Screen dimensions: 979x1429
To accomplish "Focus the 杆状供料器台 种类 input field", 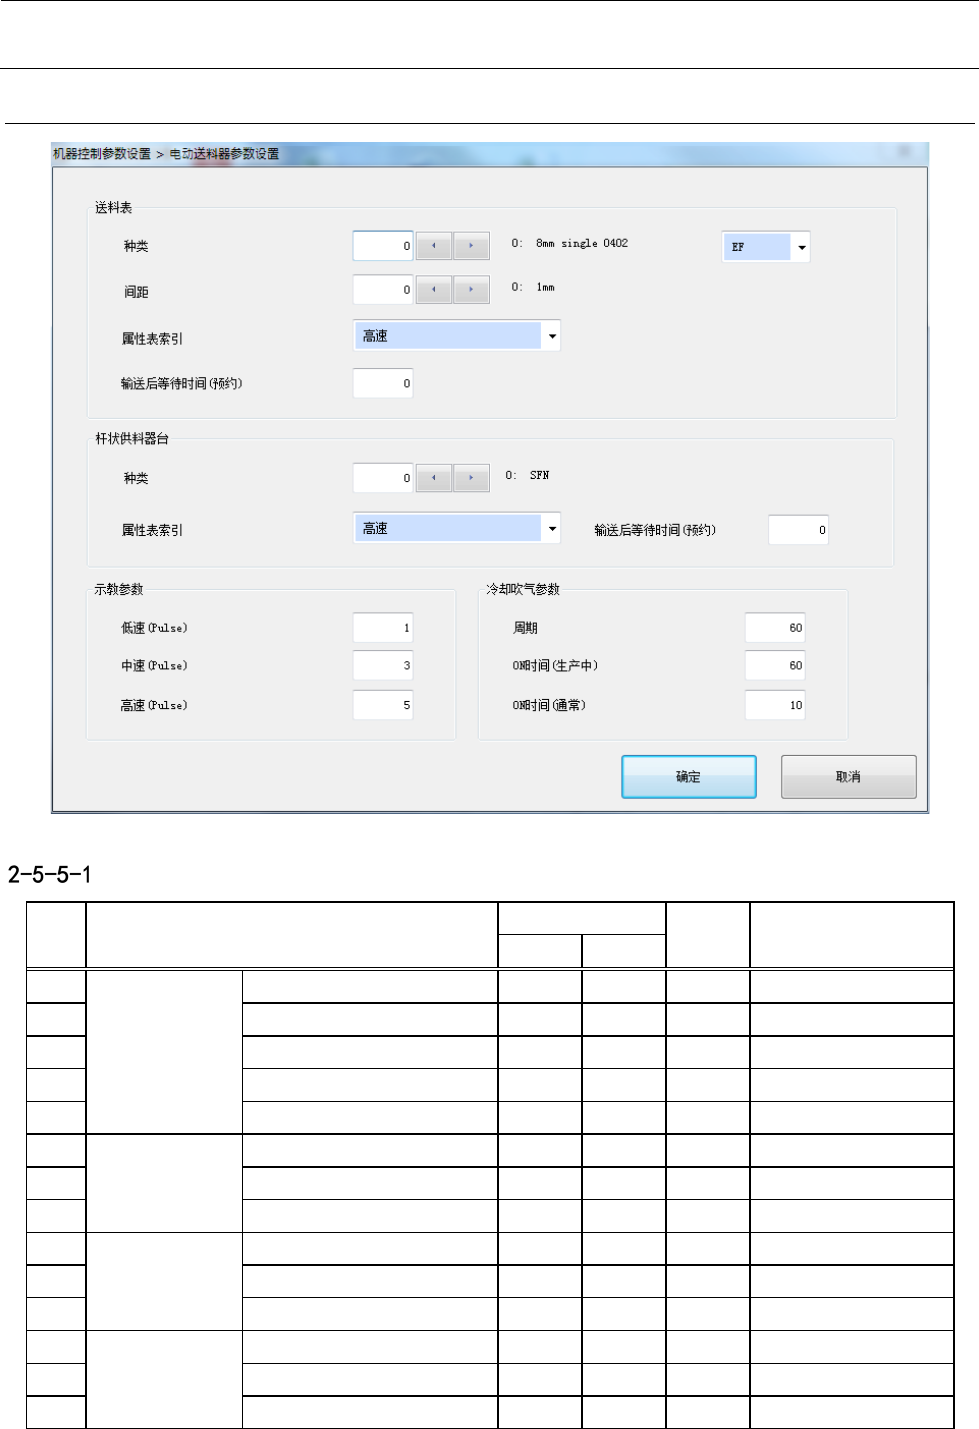I will coord(383,478).
